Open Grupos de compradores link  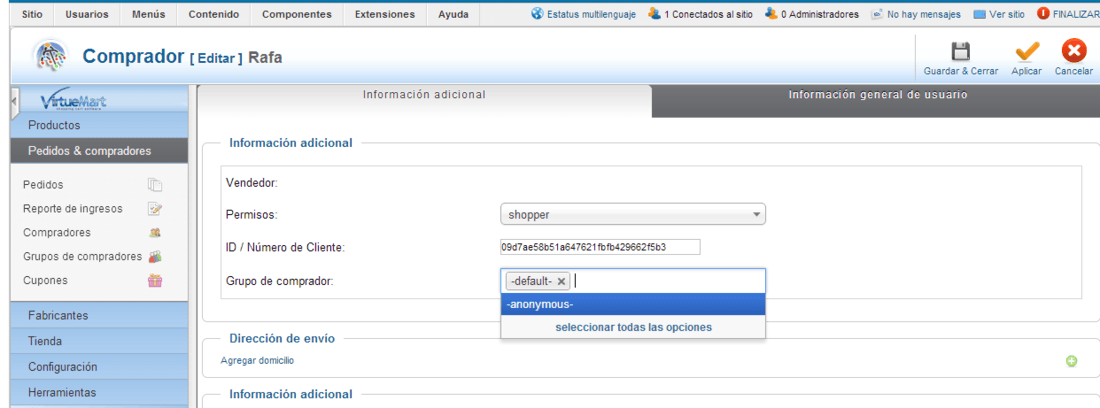click(82, 257)
